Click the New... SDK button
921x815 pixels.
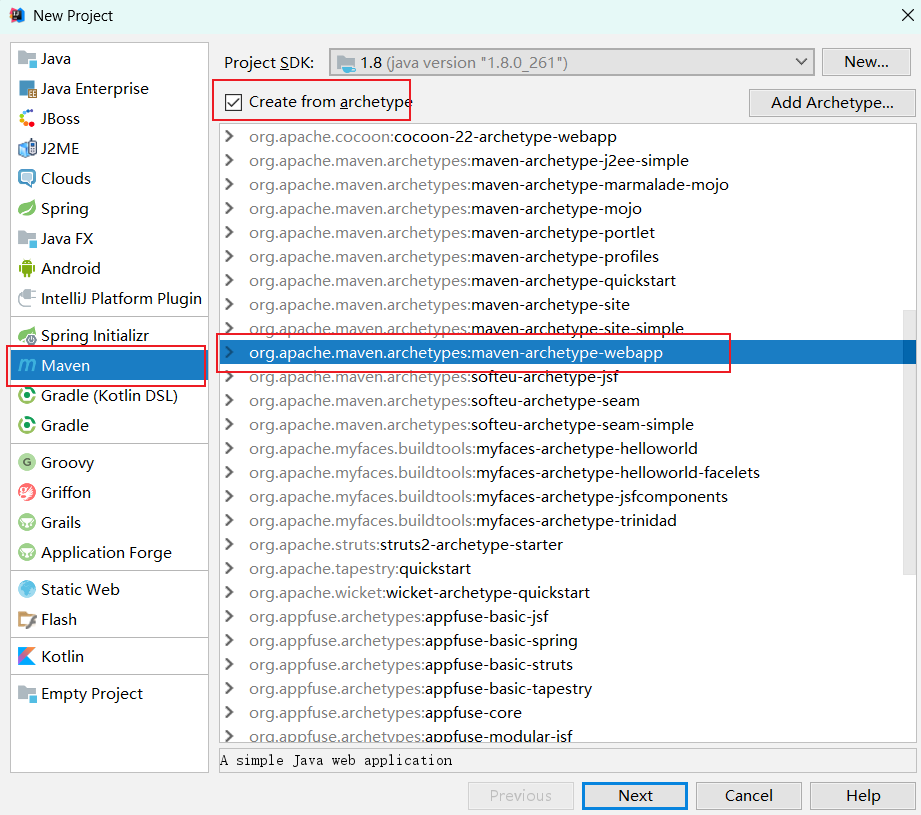point(866,62)
